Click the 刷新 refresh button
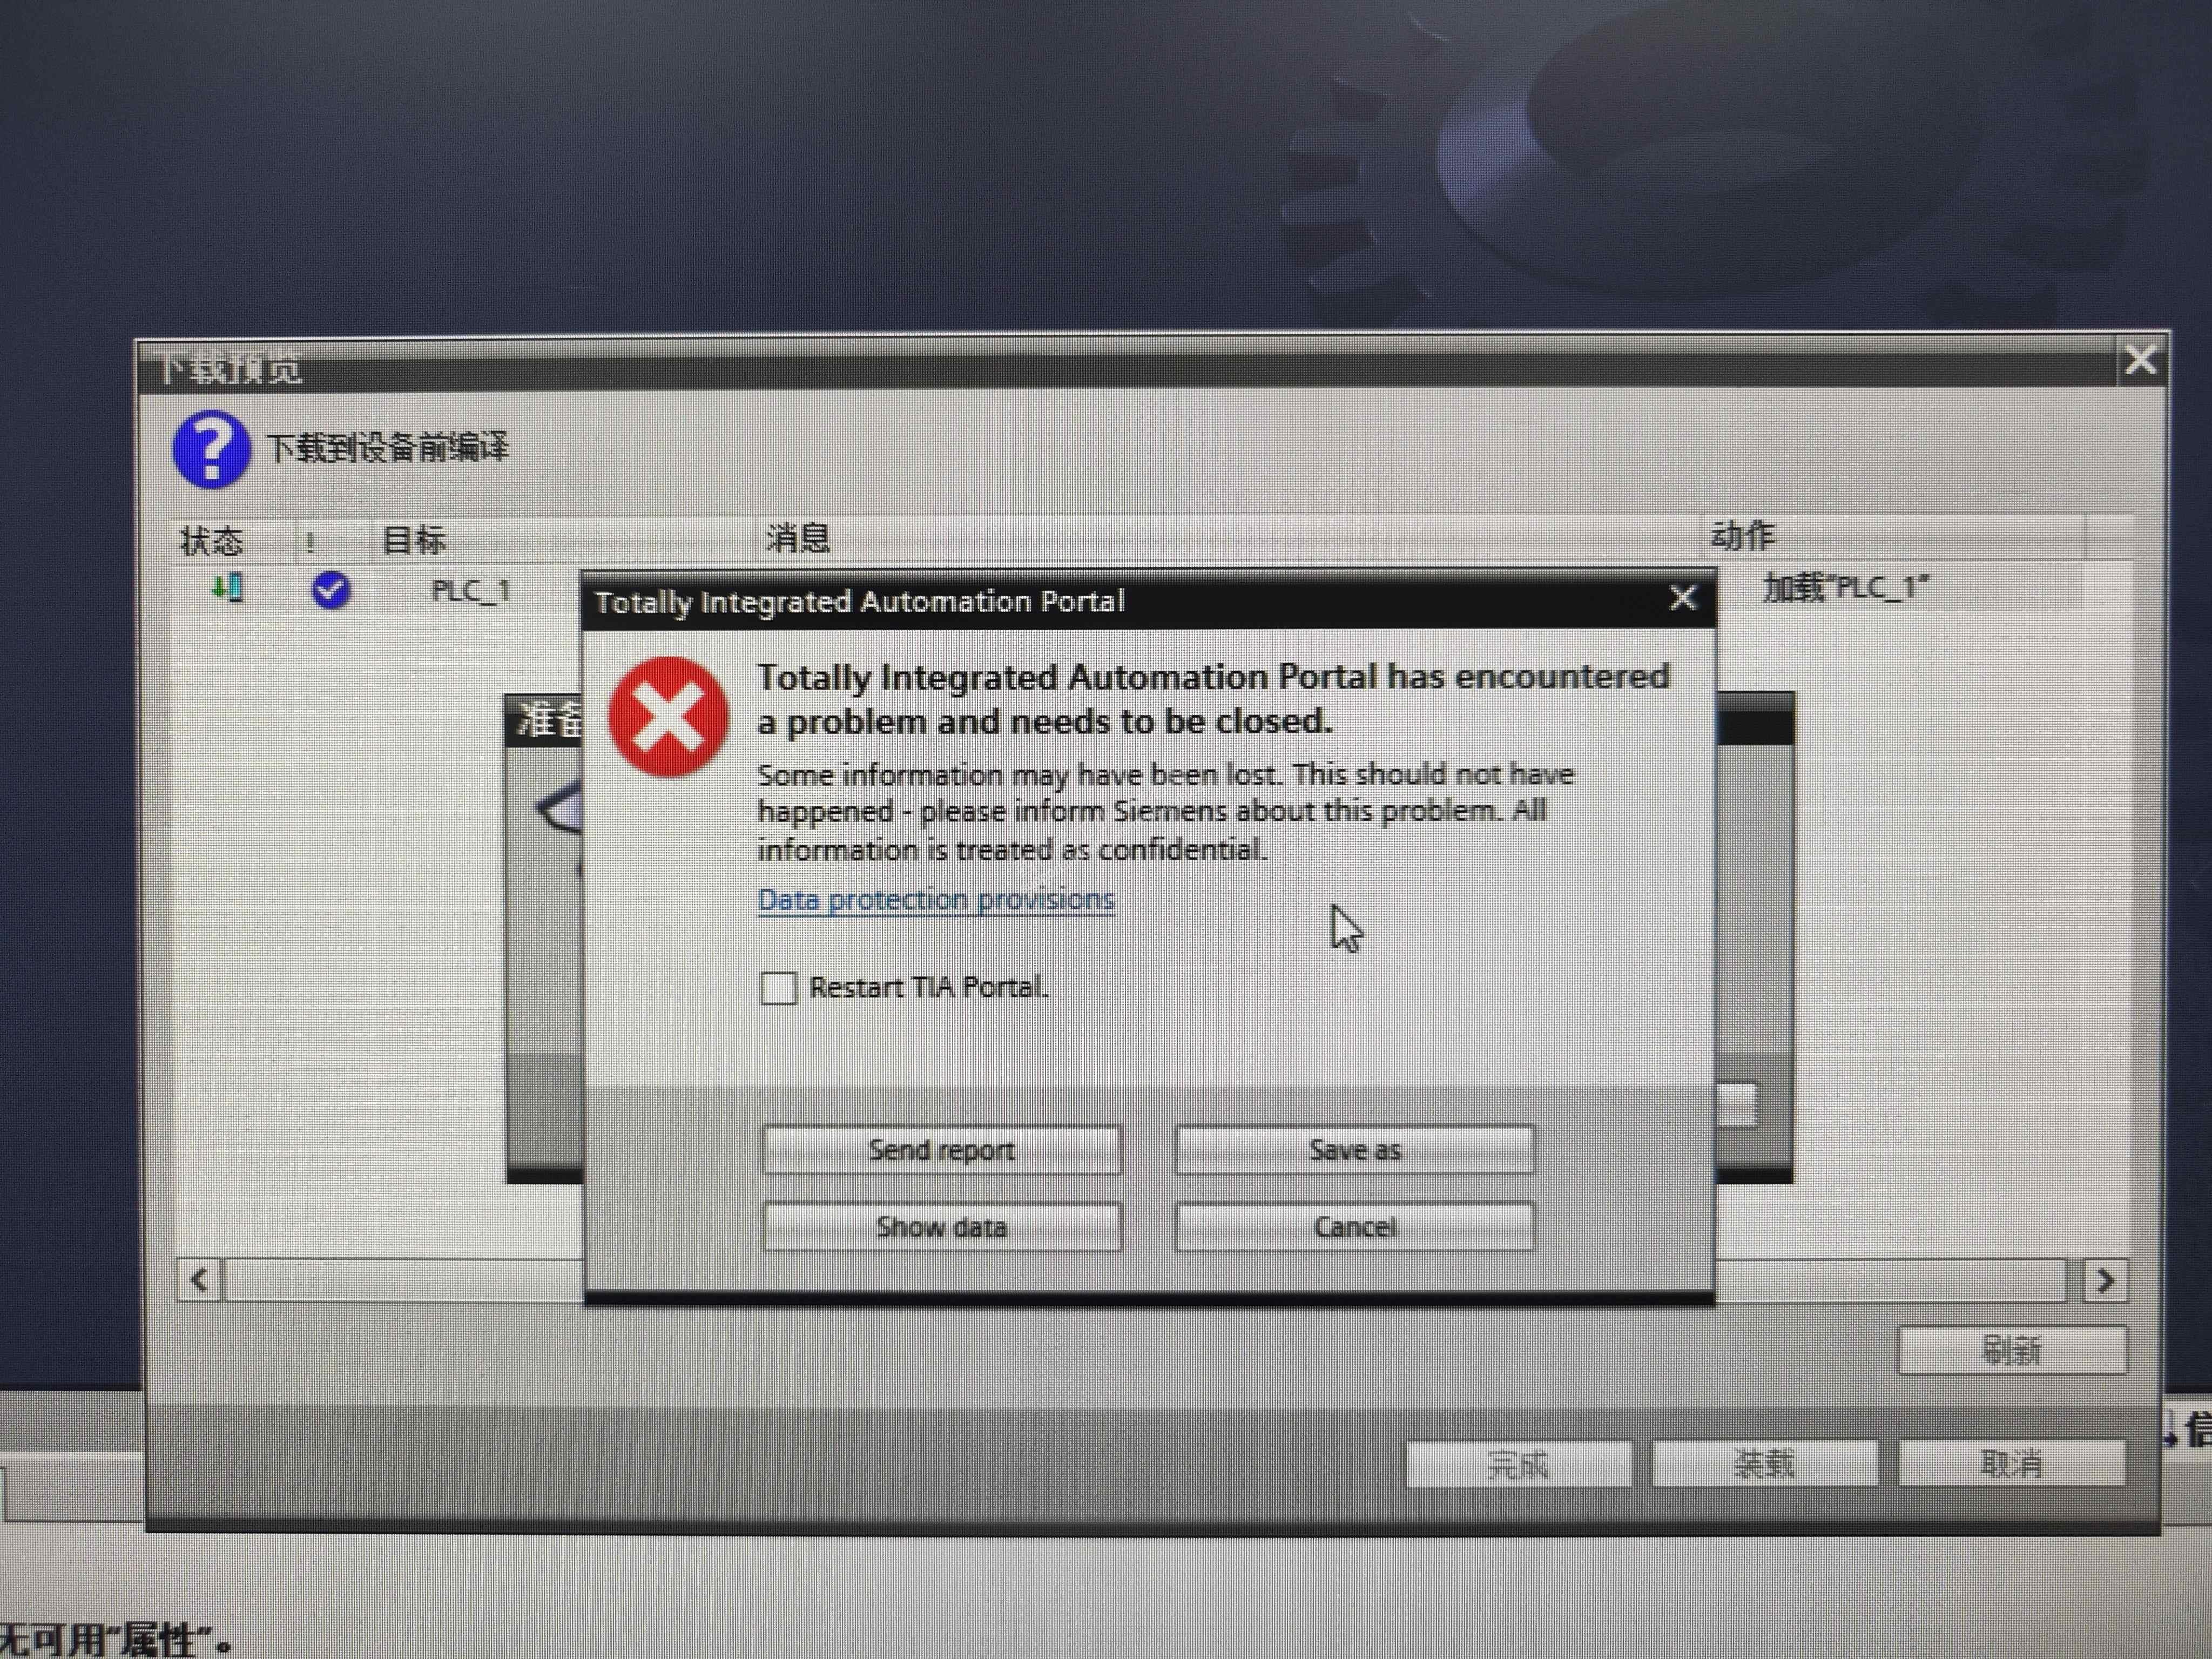Image resolution: width=2212 pixels, height=1659 pixels. click(x=2011, y=1351)
